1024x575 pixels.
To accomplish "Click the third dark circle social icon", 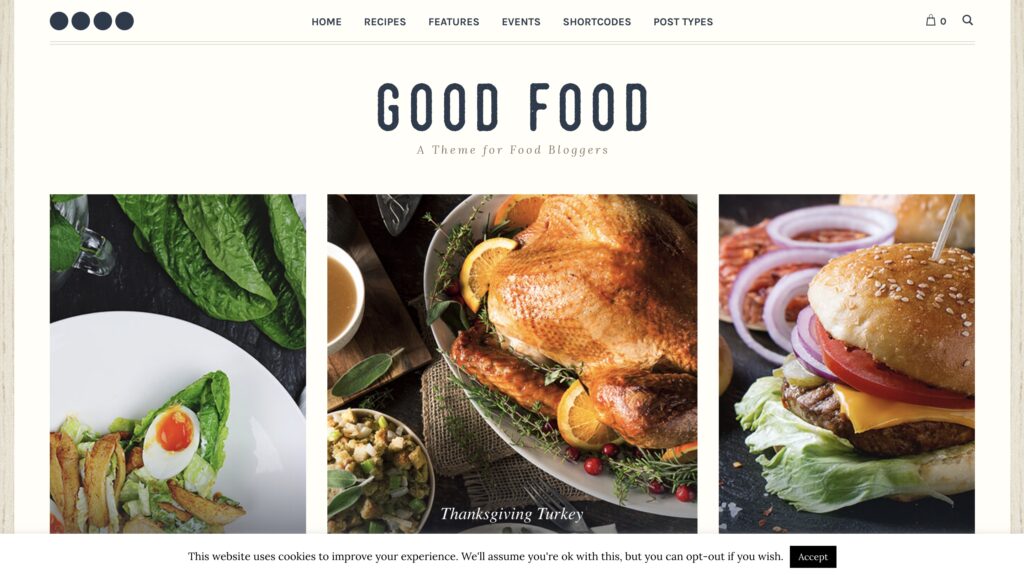I will click(x=103, y=21).
